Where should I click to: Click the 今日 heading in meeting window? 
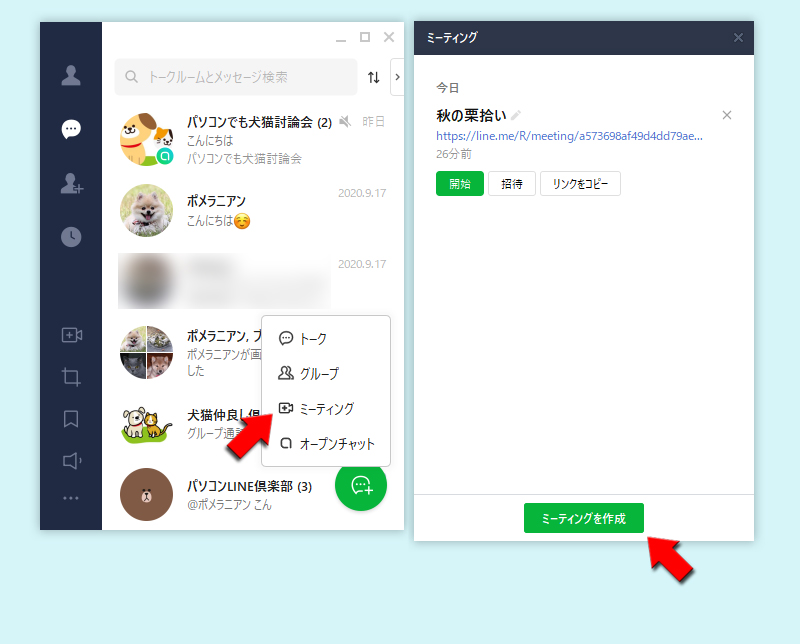447,88
